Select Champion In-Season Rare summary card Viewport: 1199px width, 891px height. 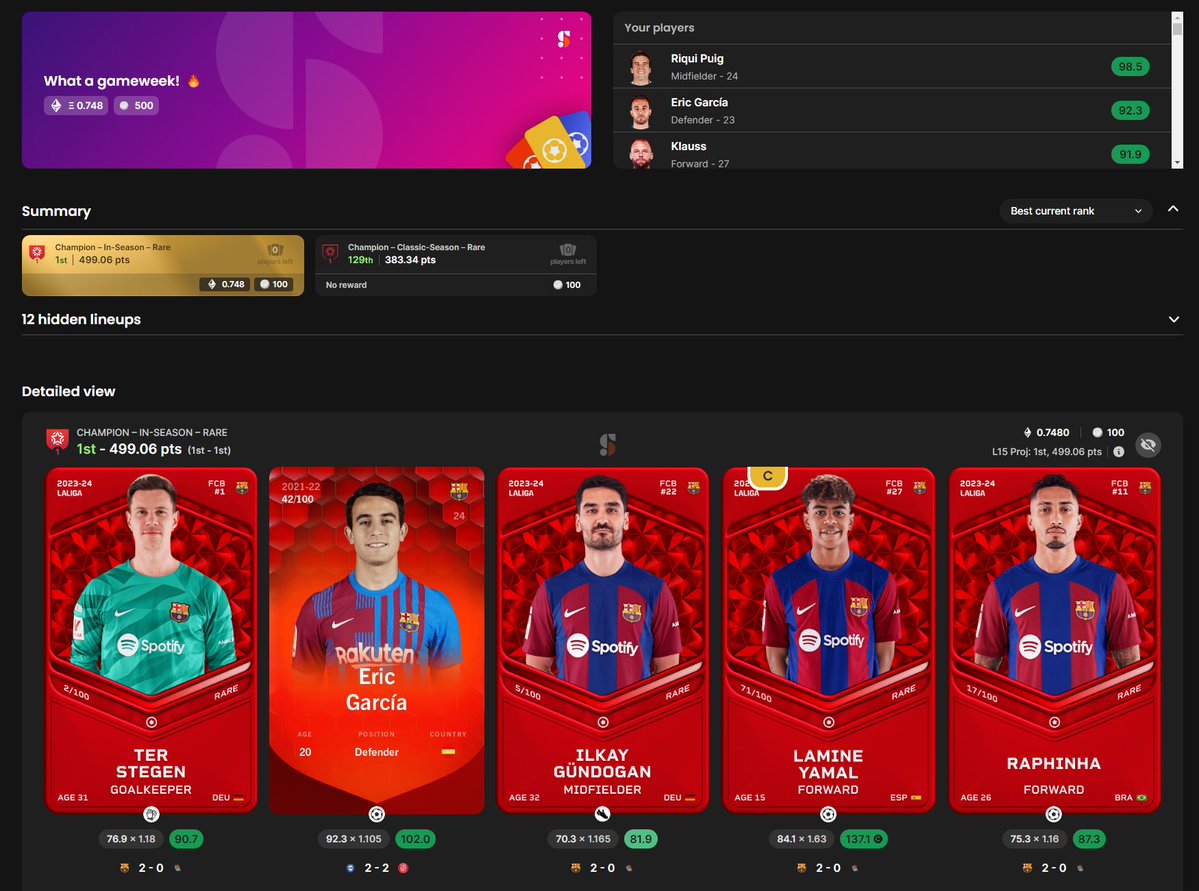tap(163, 265)
